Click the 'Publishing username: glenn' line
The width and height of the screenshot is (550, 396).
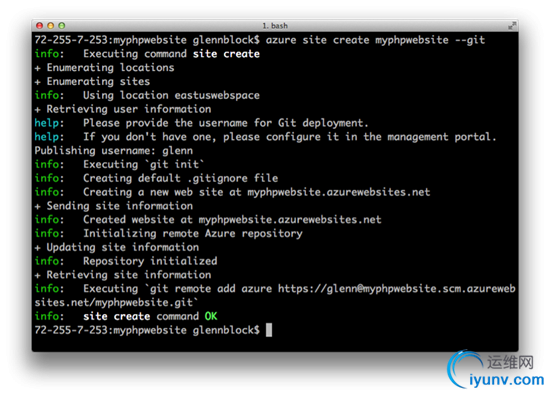114,150
